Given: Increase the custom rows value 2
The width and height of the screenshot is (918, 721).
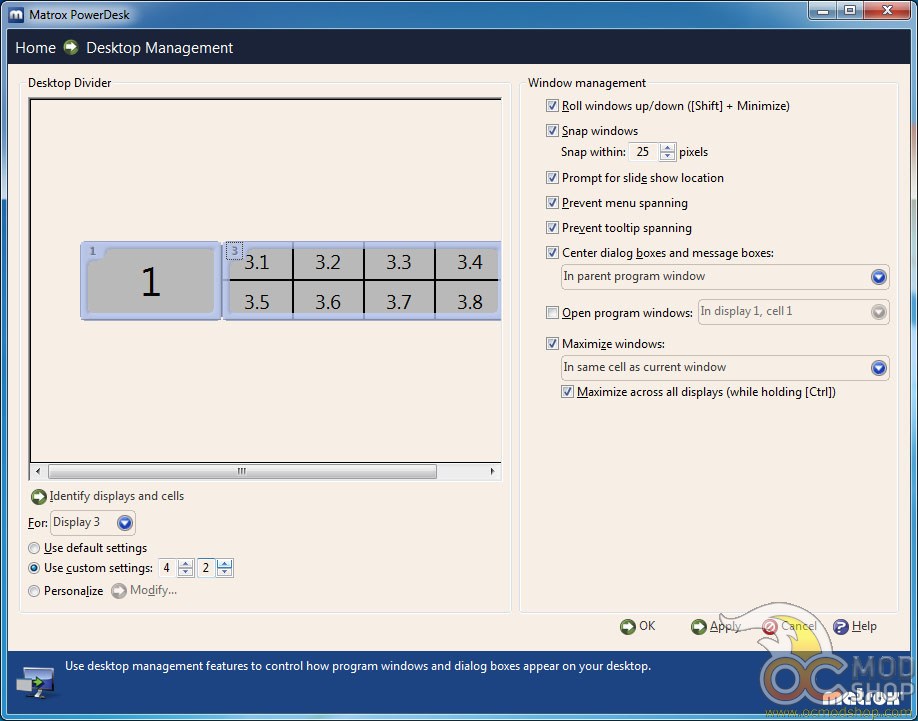Looking at the screenshot, I should click(224, 564).
